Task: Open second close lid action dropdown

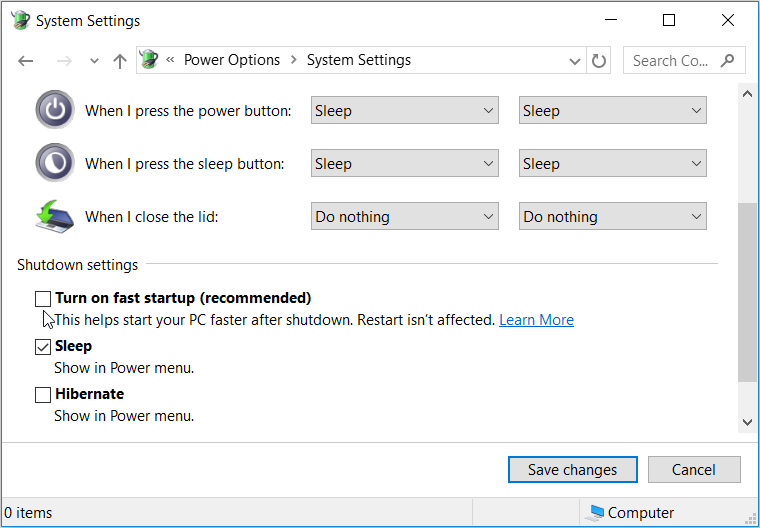Action: pyautogui.click(x=612, y=217)
